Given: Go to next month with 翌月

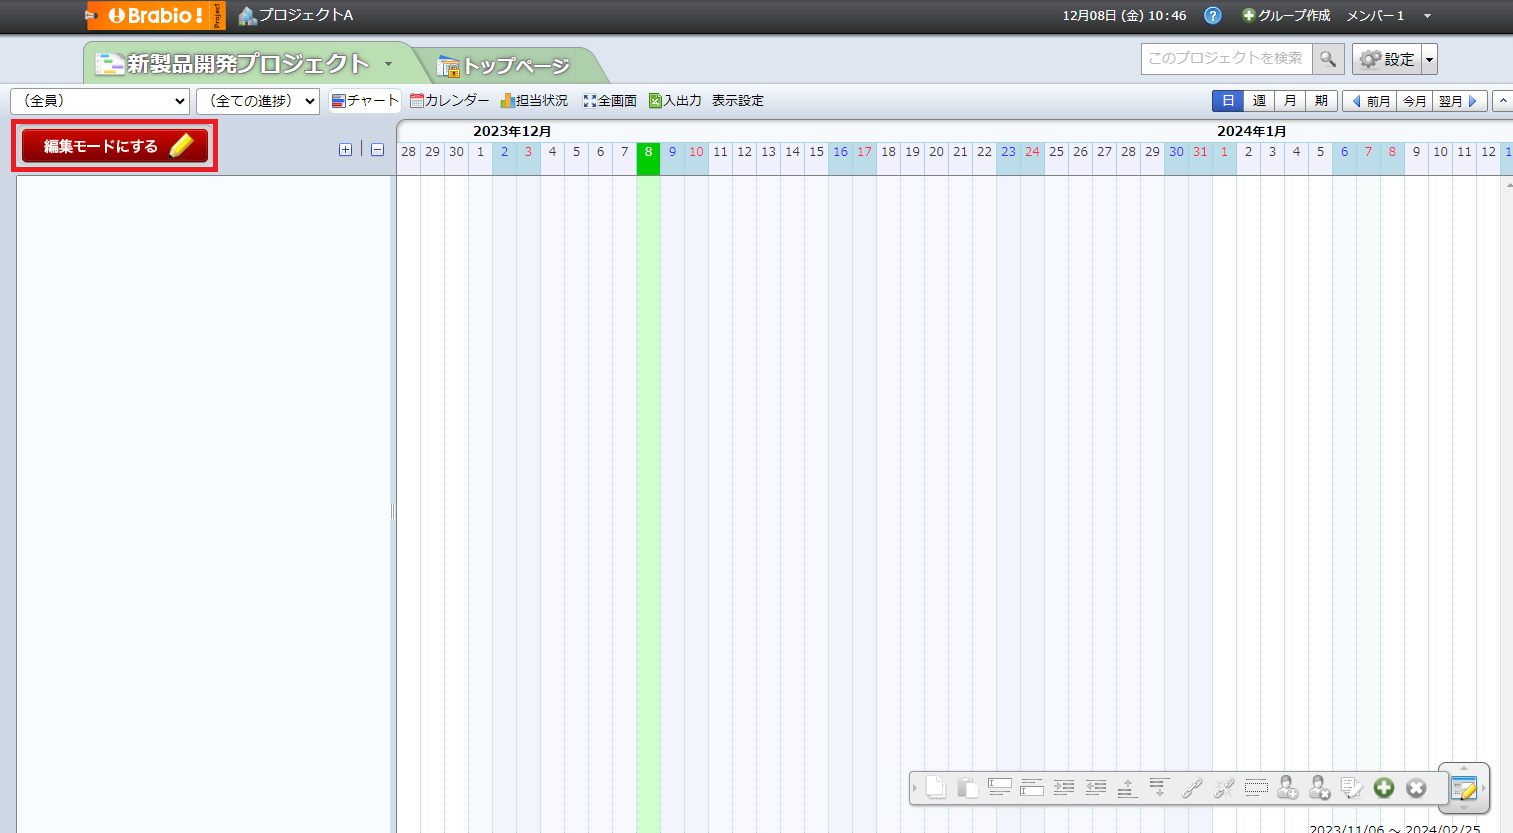Looking at the screenshot, I should click(x=1458, y=101).
